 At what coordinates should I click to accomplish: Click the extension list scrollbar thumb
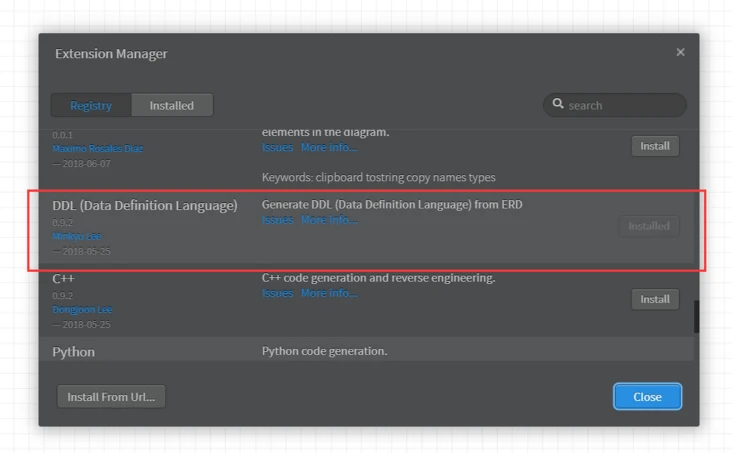(696, 317)
